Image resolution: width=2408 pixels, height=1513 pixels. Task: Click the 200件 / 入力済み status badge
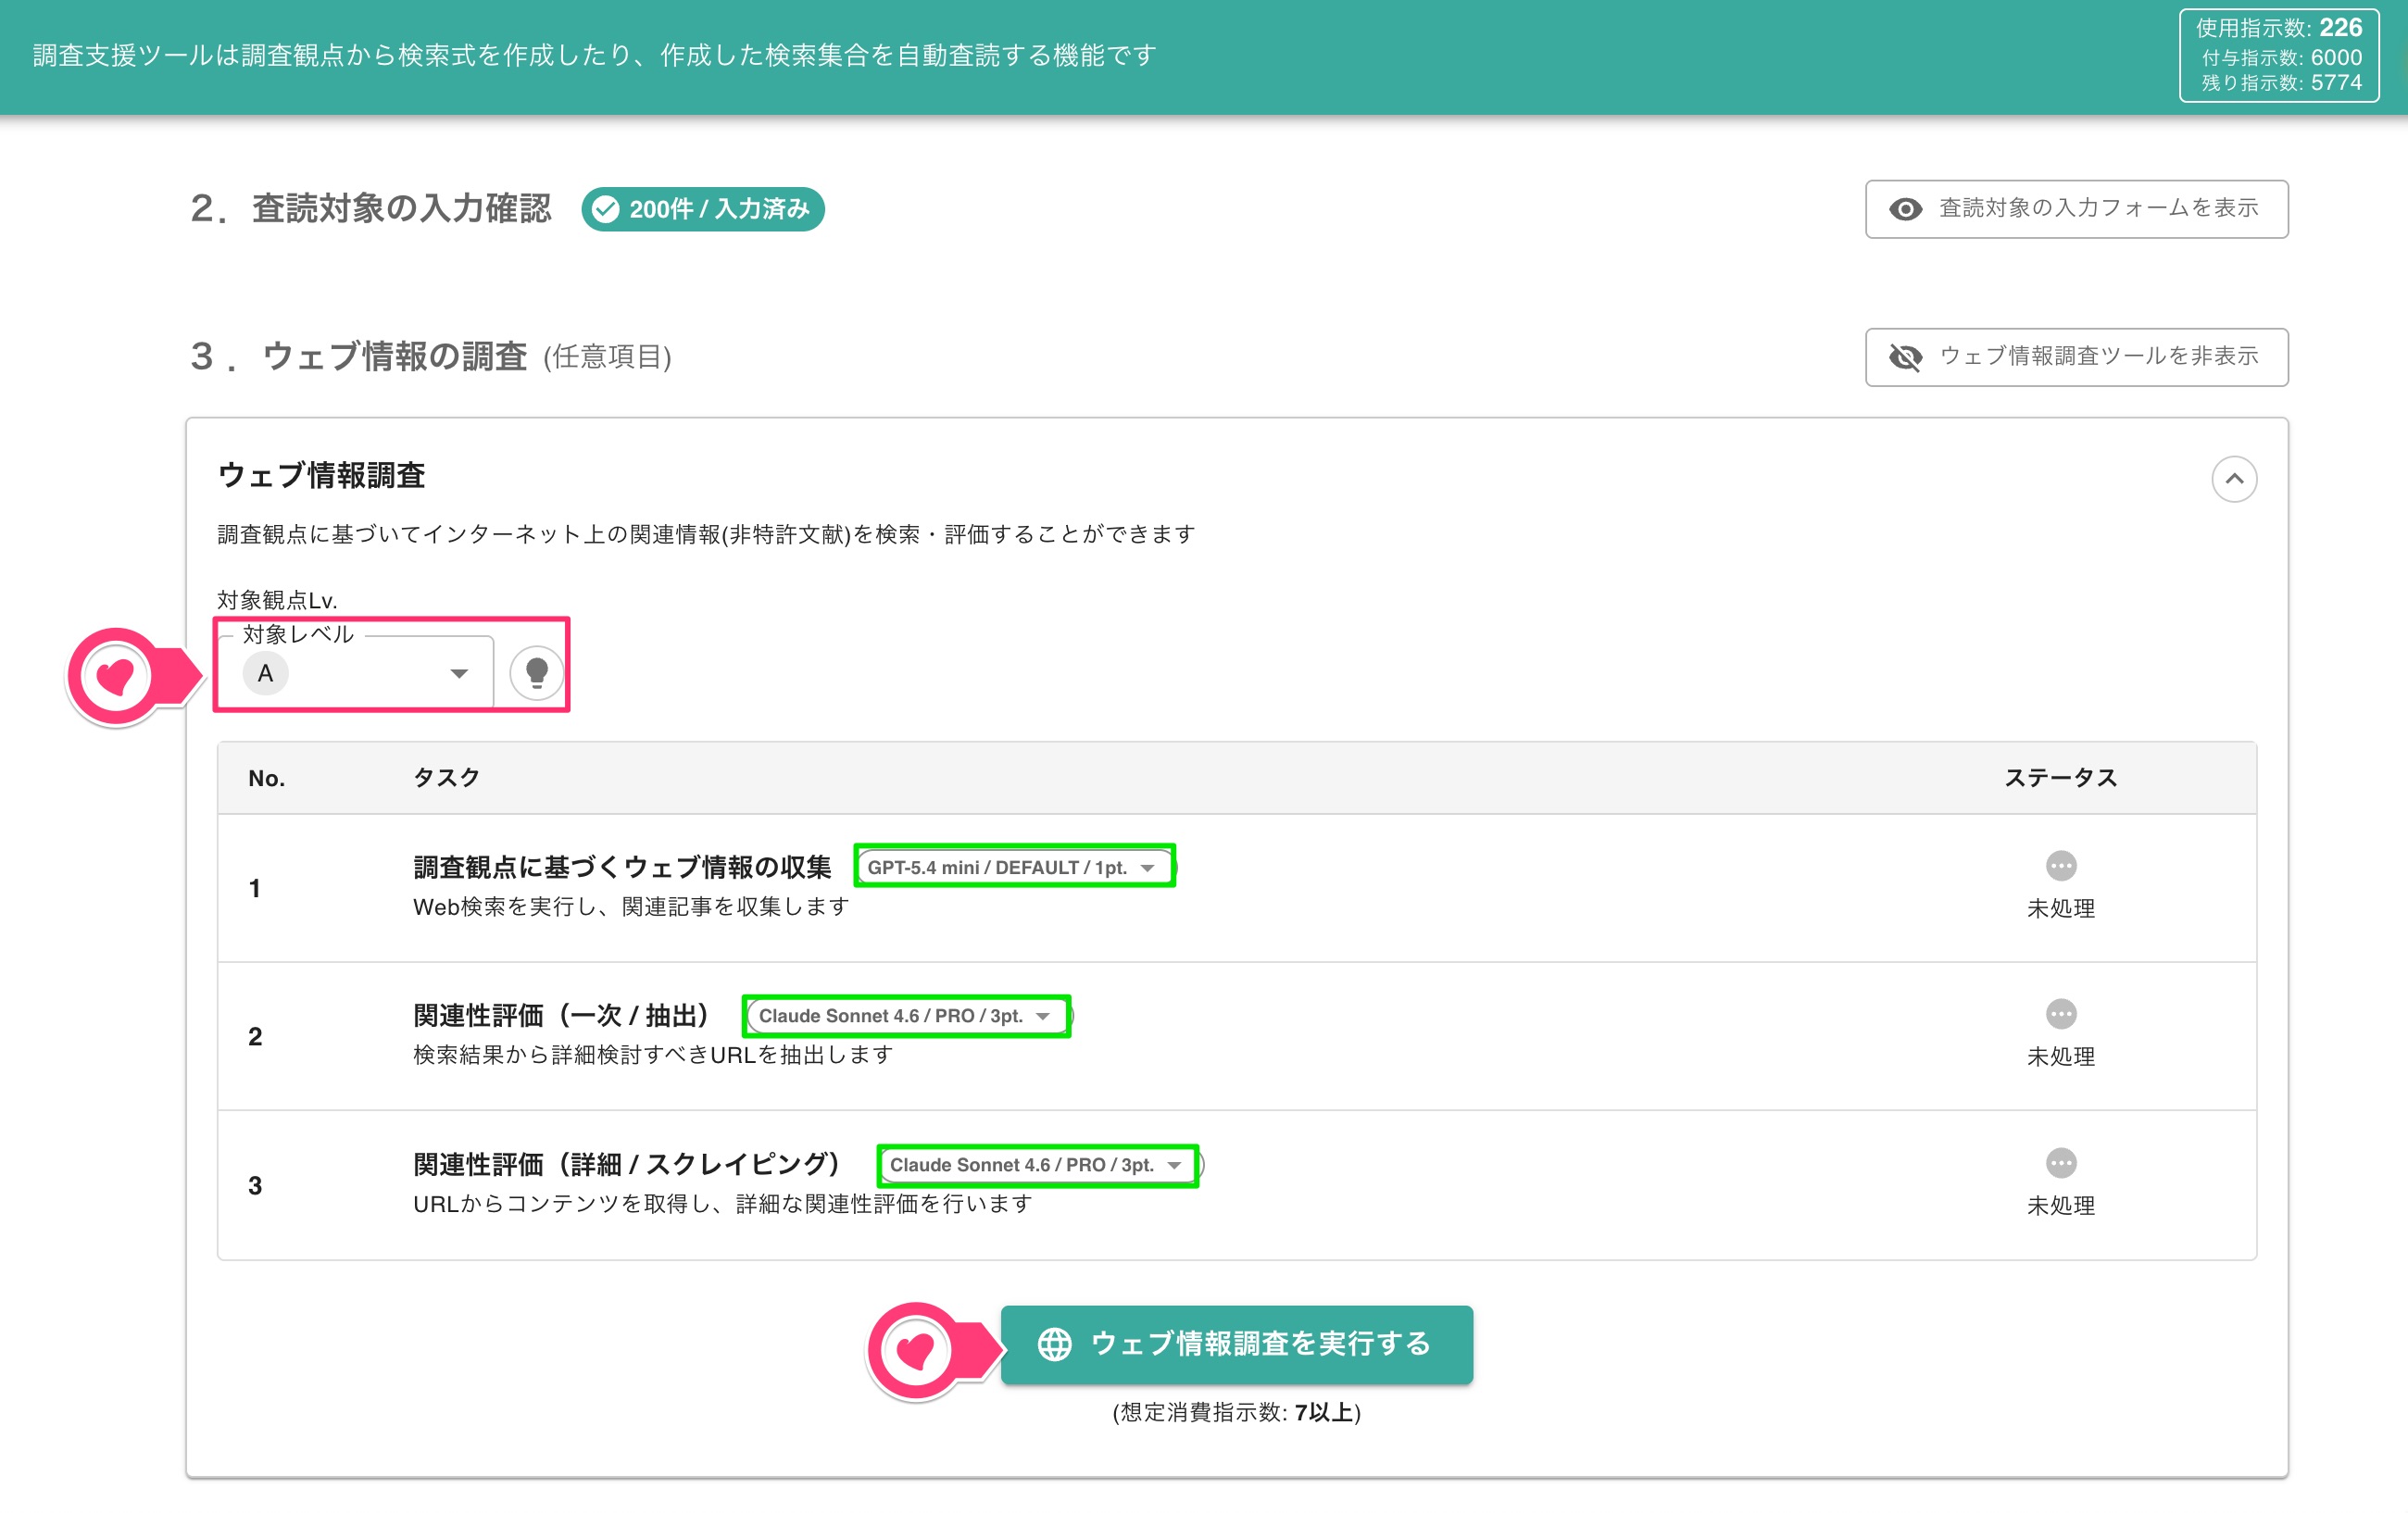pos(703,209)
